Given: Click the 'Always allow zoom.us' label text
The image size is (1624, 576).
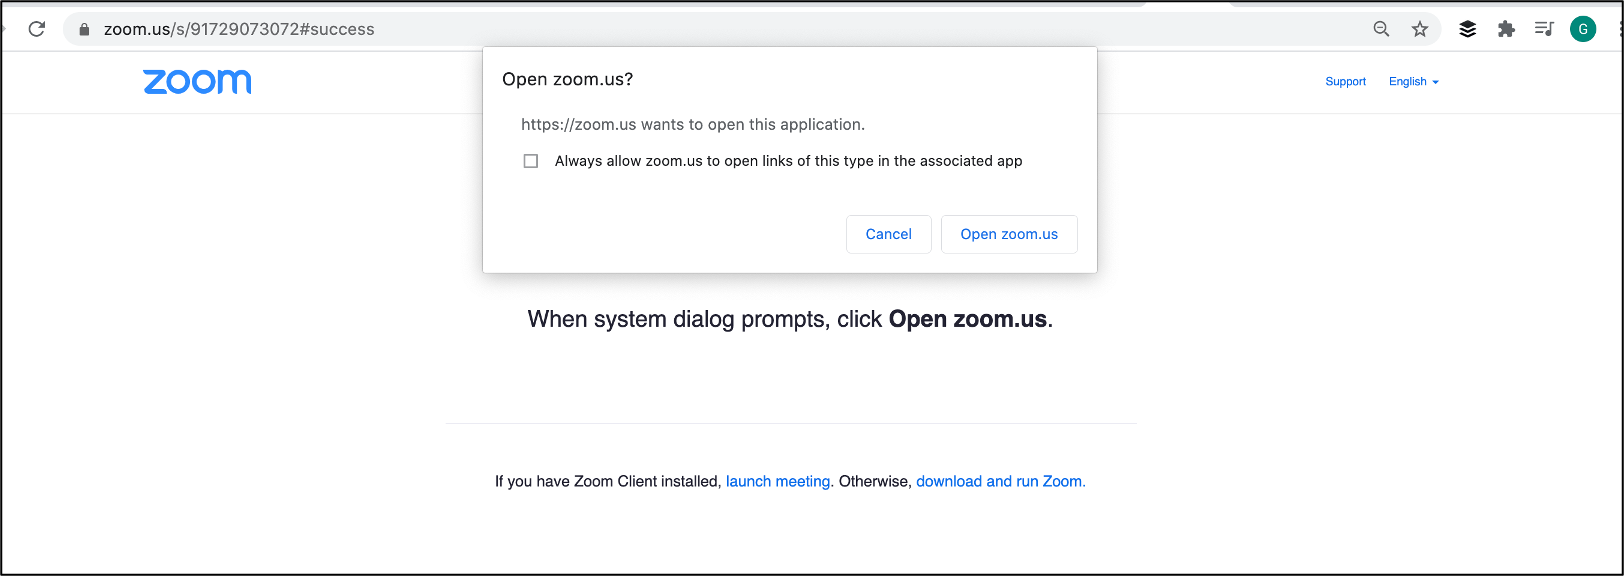Looking at the screenshot, I should click(x=788, y=161).
